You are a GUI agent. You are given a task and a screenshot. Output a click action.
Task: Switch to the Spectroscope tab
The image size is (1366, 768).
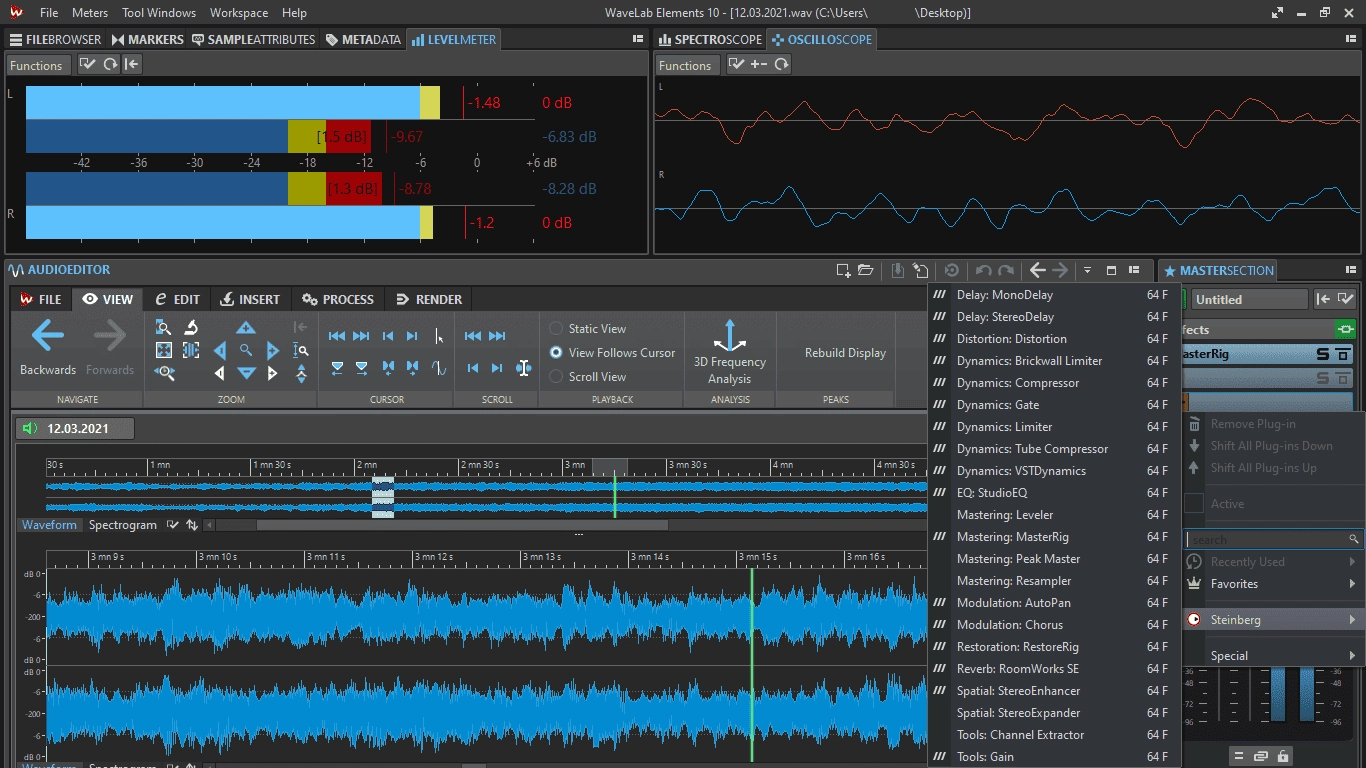tap(710, 39)
